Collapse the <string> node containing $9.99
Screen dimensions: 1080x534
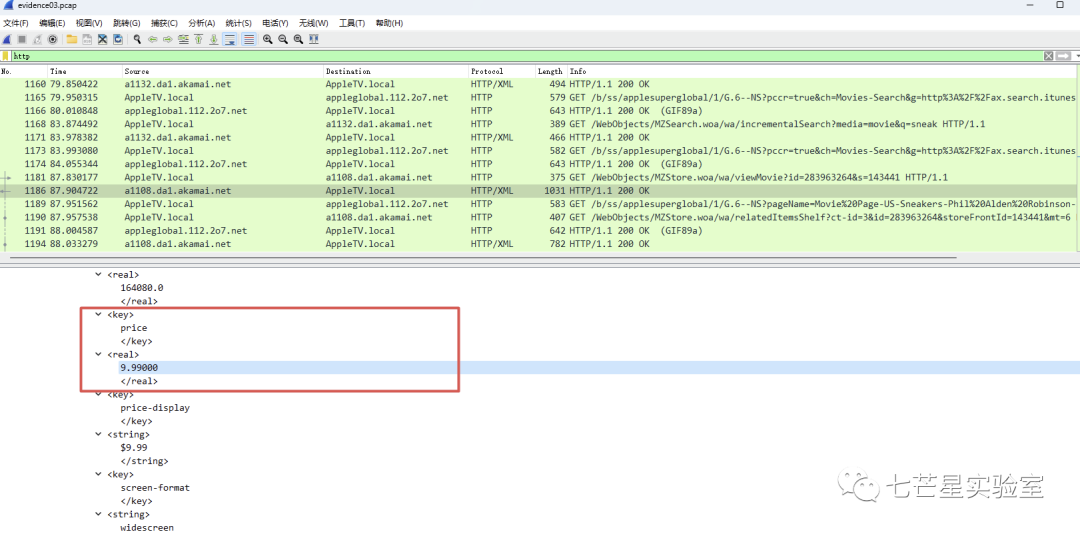[x=98, y=435]
